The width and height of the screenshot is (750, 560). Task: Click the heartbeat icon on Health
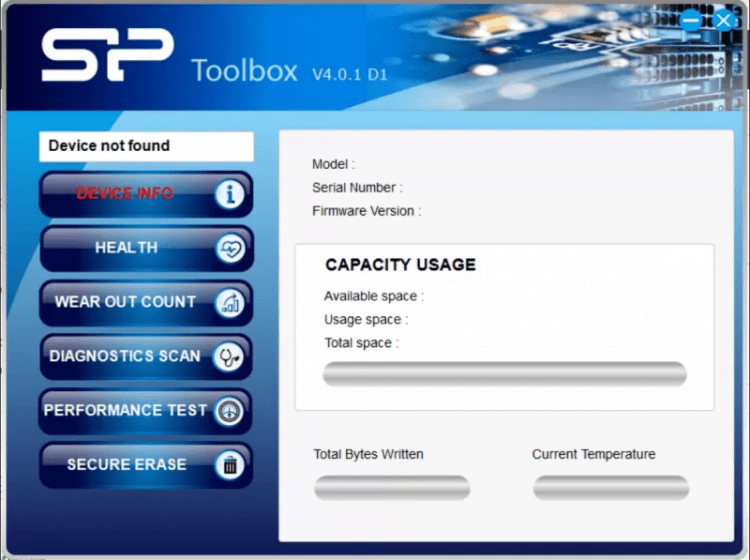tap(230, 249)
